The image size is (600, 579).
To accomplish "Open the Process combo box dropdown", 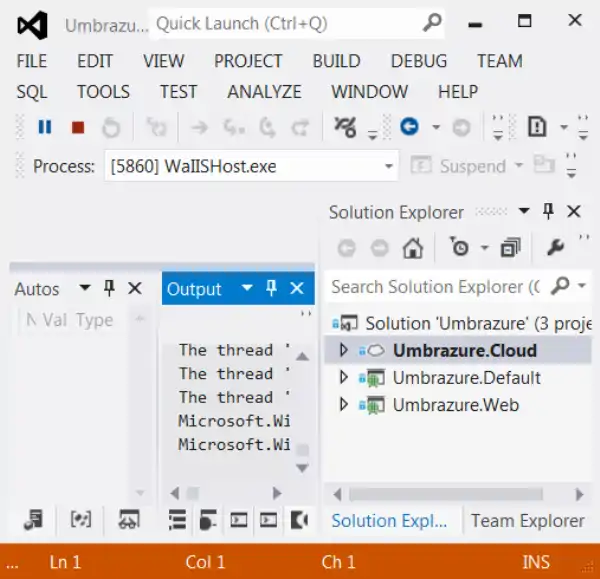I will coord(389,166).
